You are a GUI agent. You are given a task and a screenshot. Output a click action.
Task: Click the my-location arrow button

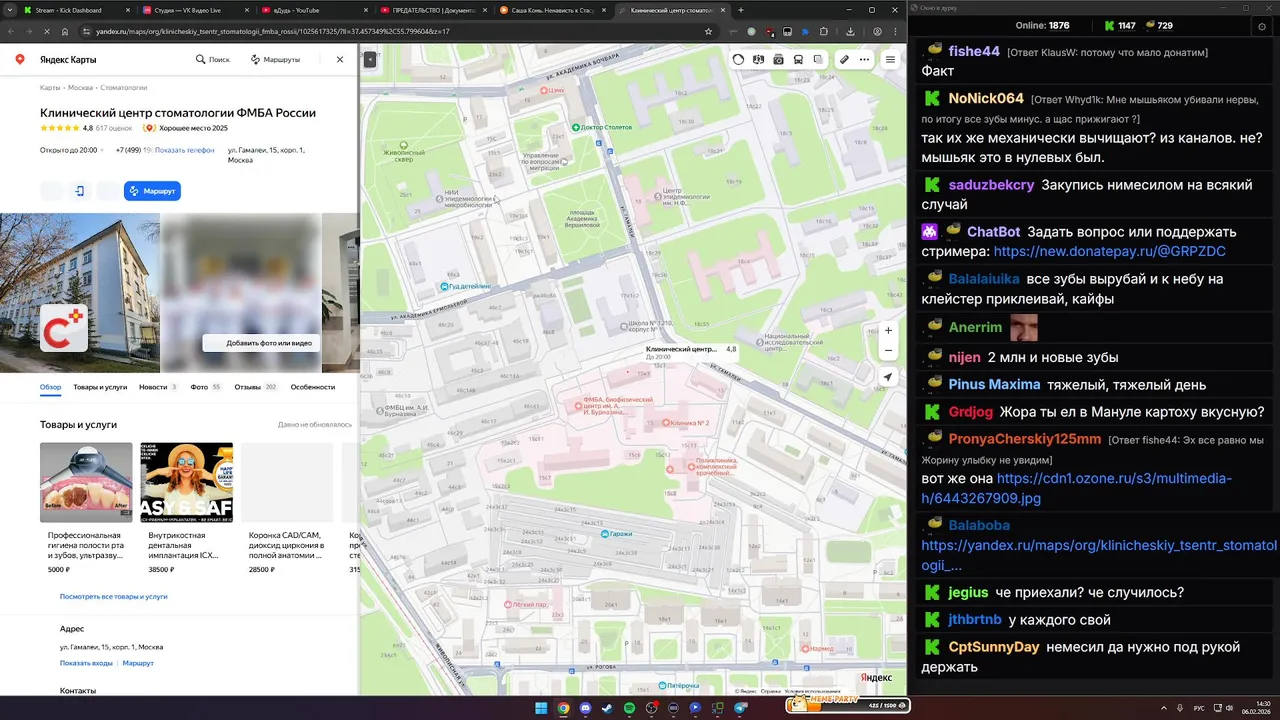coord(888,377)
